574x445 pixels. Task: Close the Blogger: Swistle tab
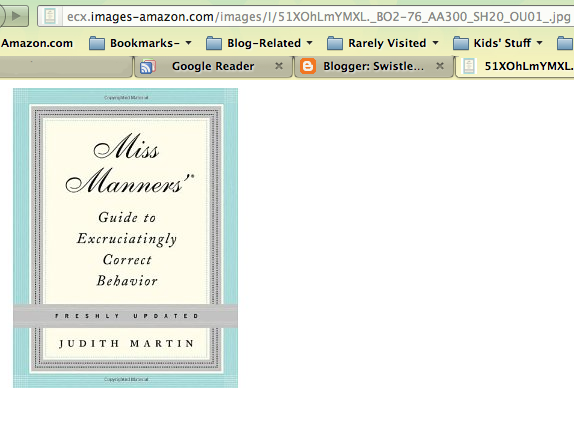click(440, 66)
